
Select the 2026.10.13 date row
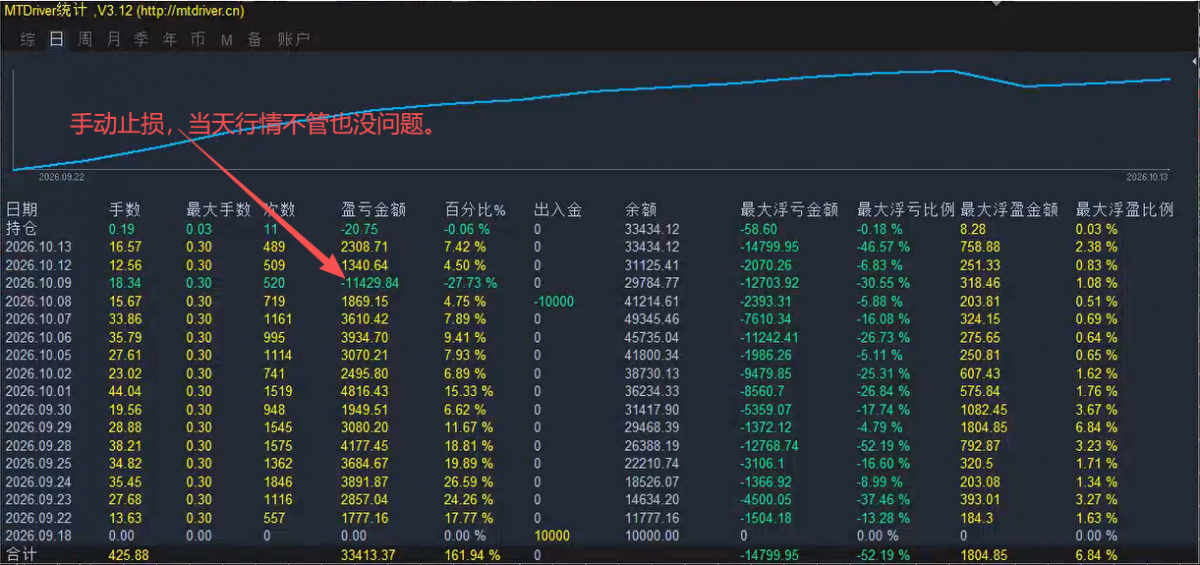point(39,246)
